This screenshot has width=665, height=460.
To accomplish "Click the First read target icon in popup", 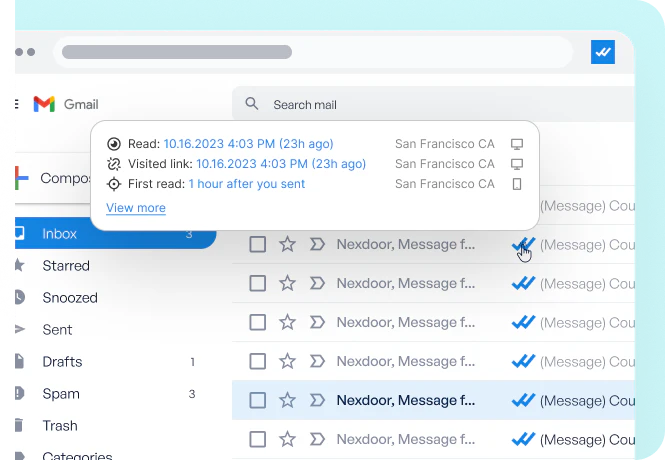I will tap(114, 184).
